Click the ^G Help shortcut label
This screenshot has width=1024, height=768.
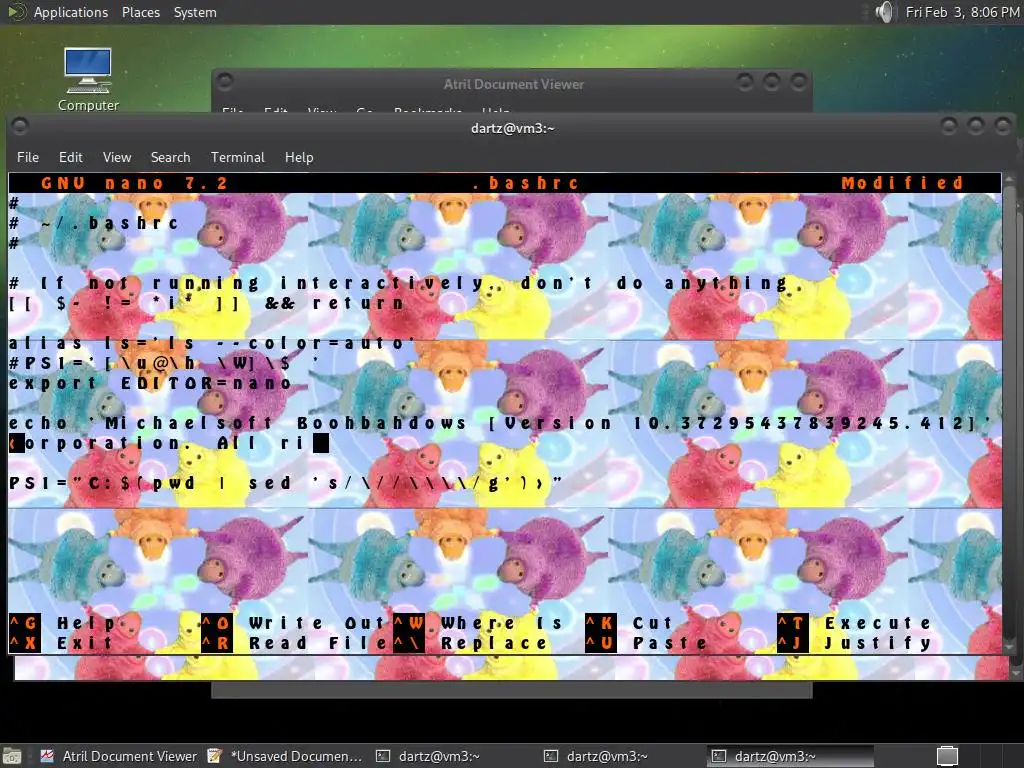[63, 623]
